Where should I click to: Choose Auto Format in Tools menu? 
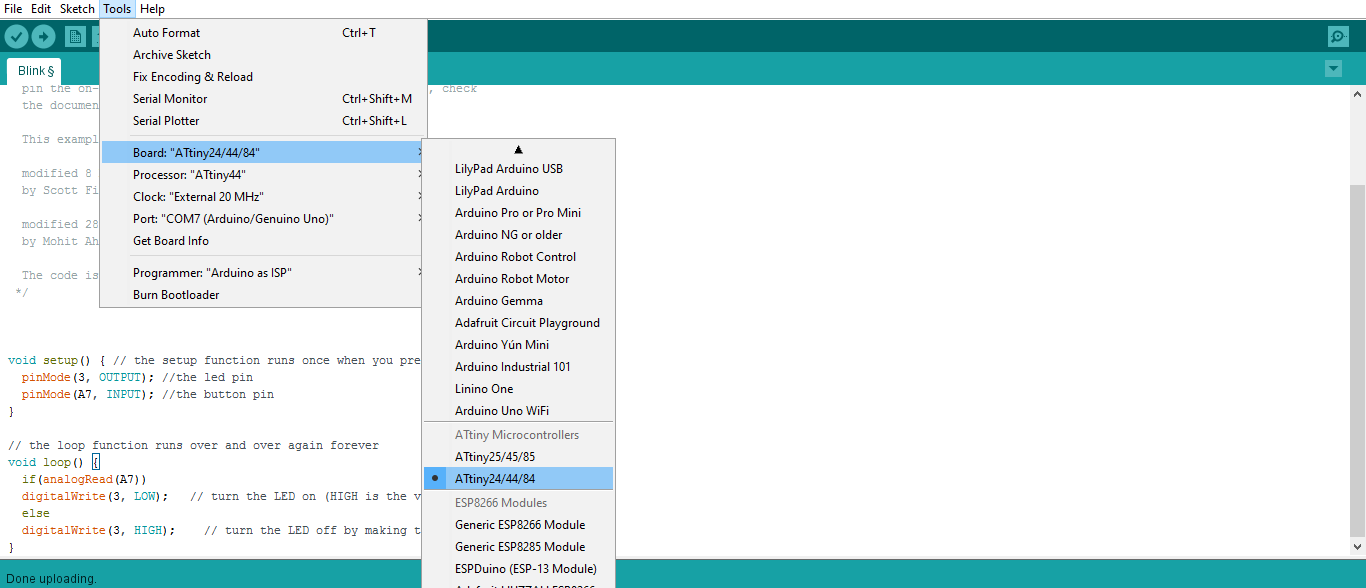(x=263, y=33)
